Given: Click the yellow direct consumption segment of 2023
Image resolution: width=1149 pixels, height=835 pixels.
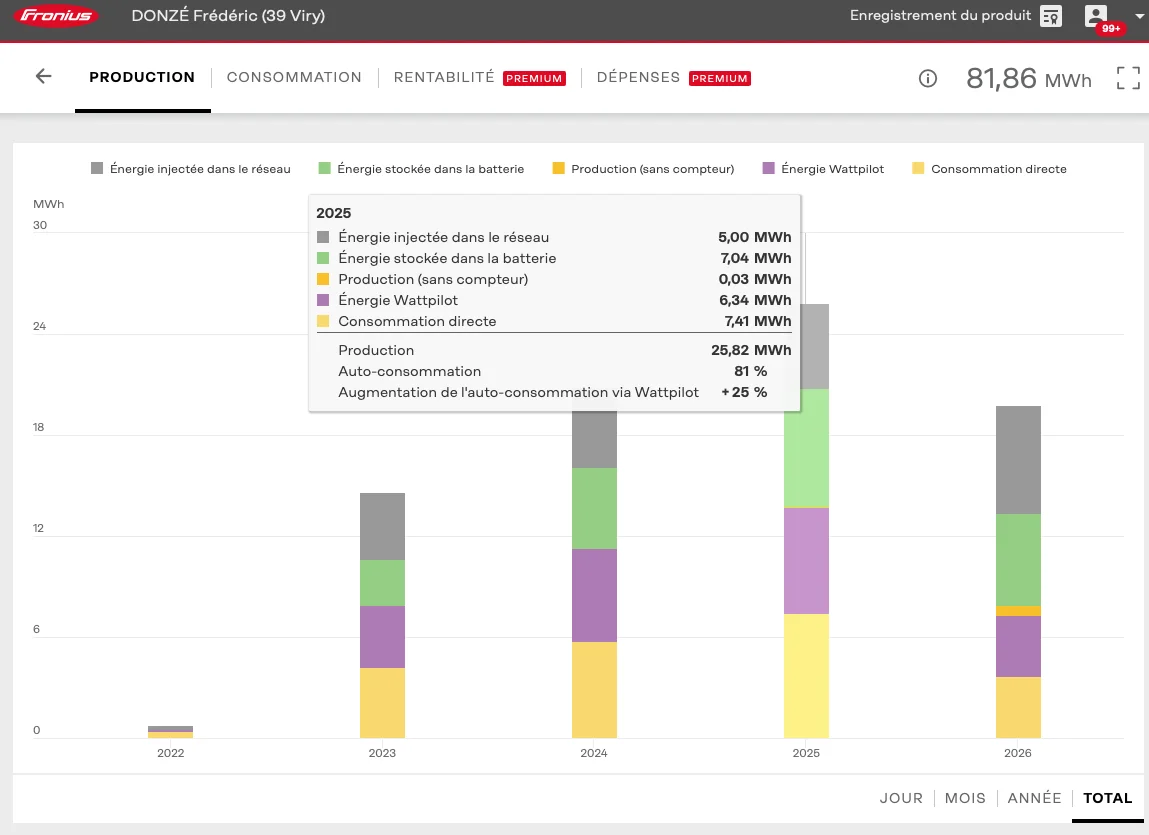Looking at the screenshot, I should 383,703.
